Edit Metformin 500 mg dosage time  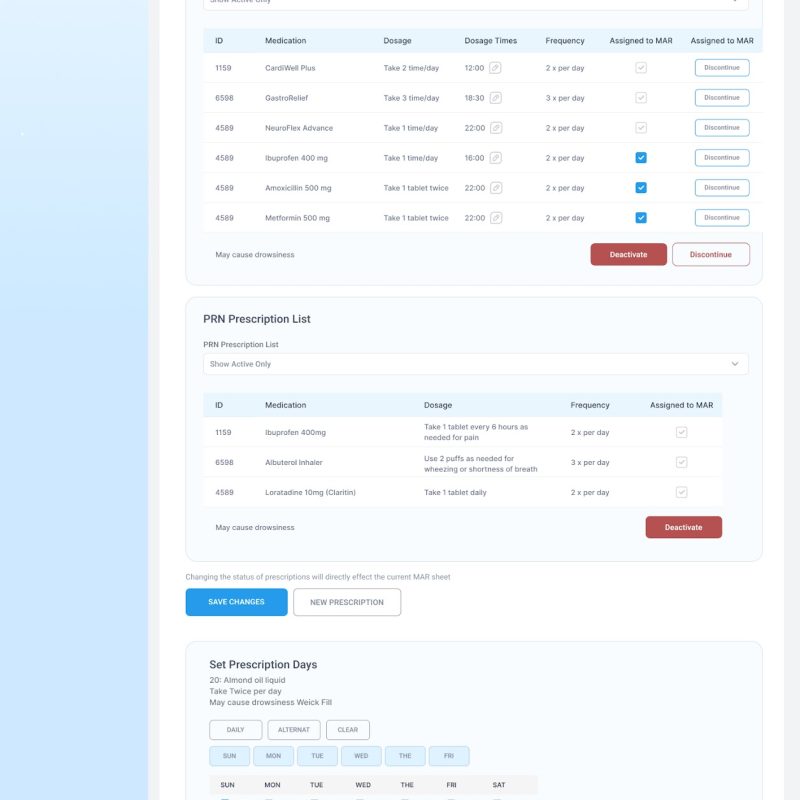tap(496, 218)
